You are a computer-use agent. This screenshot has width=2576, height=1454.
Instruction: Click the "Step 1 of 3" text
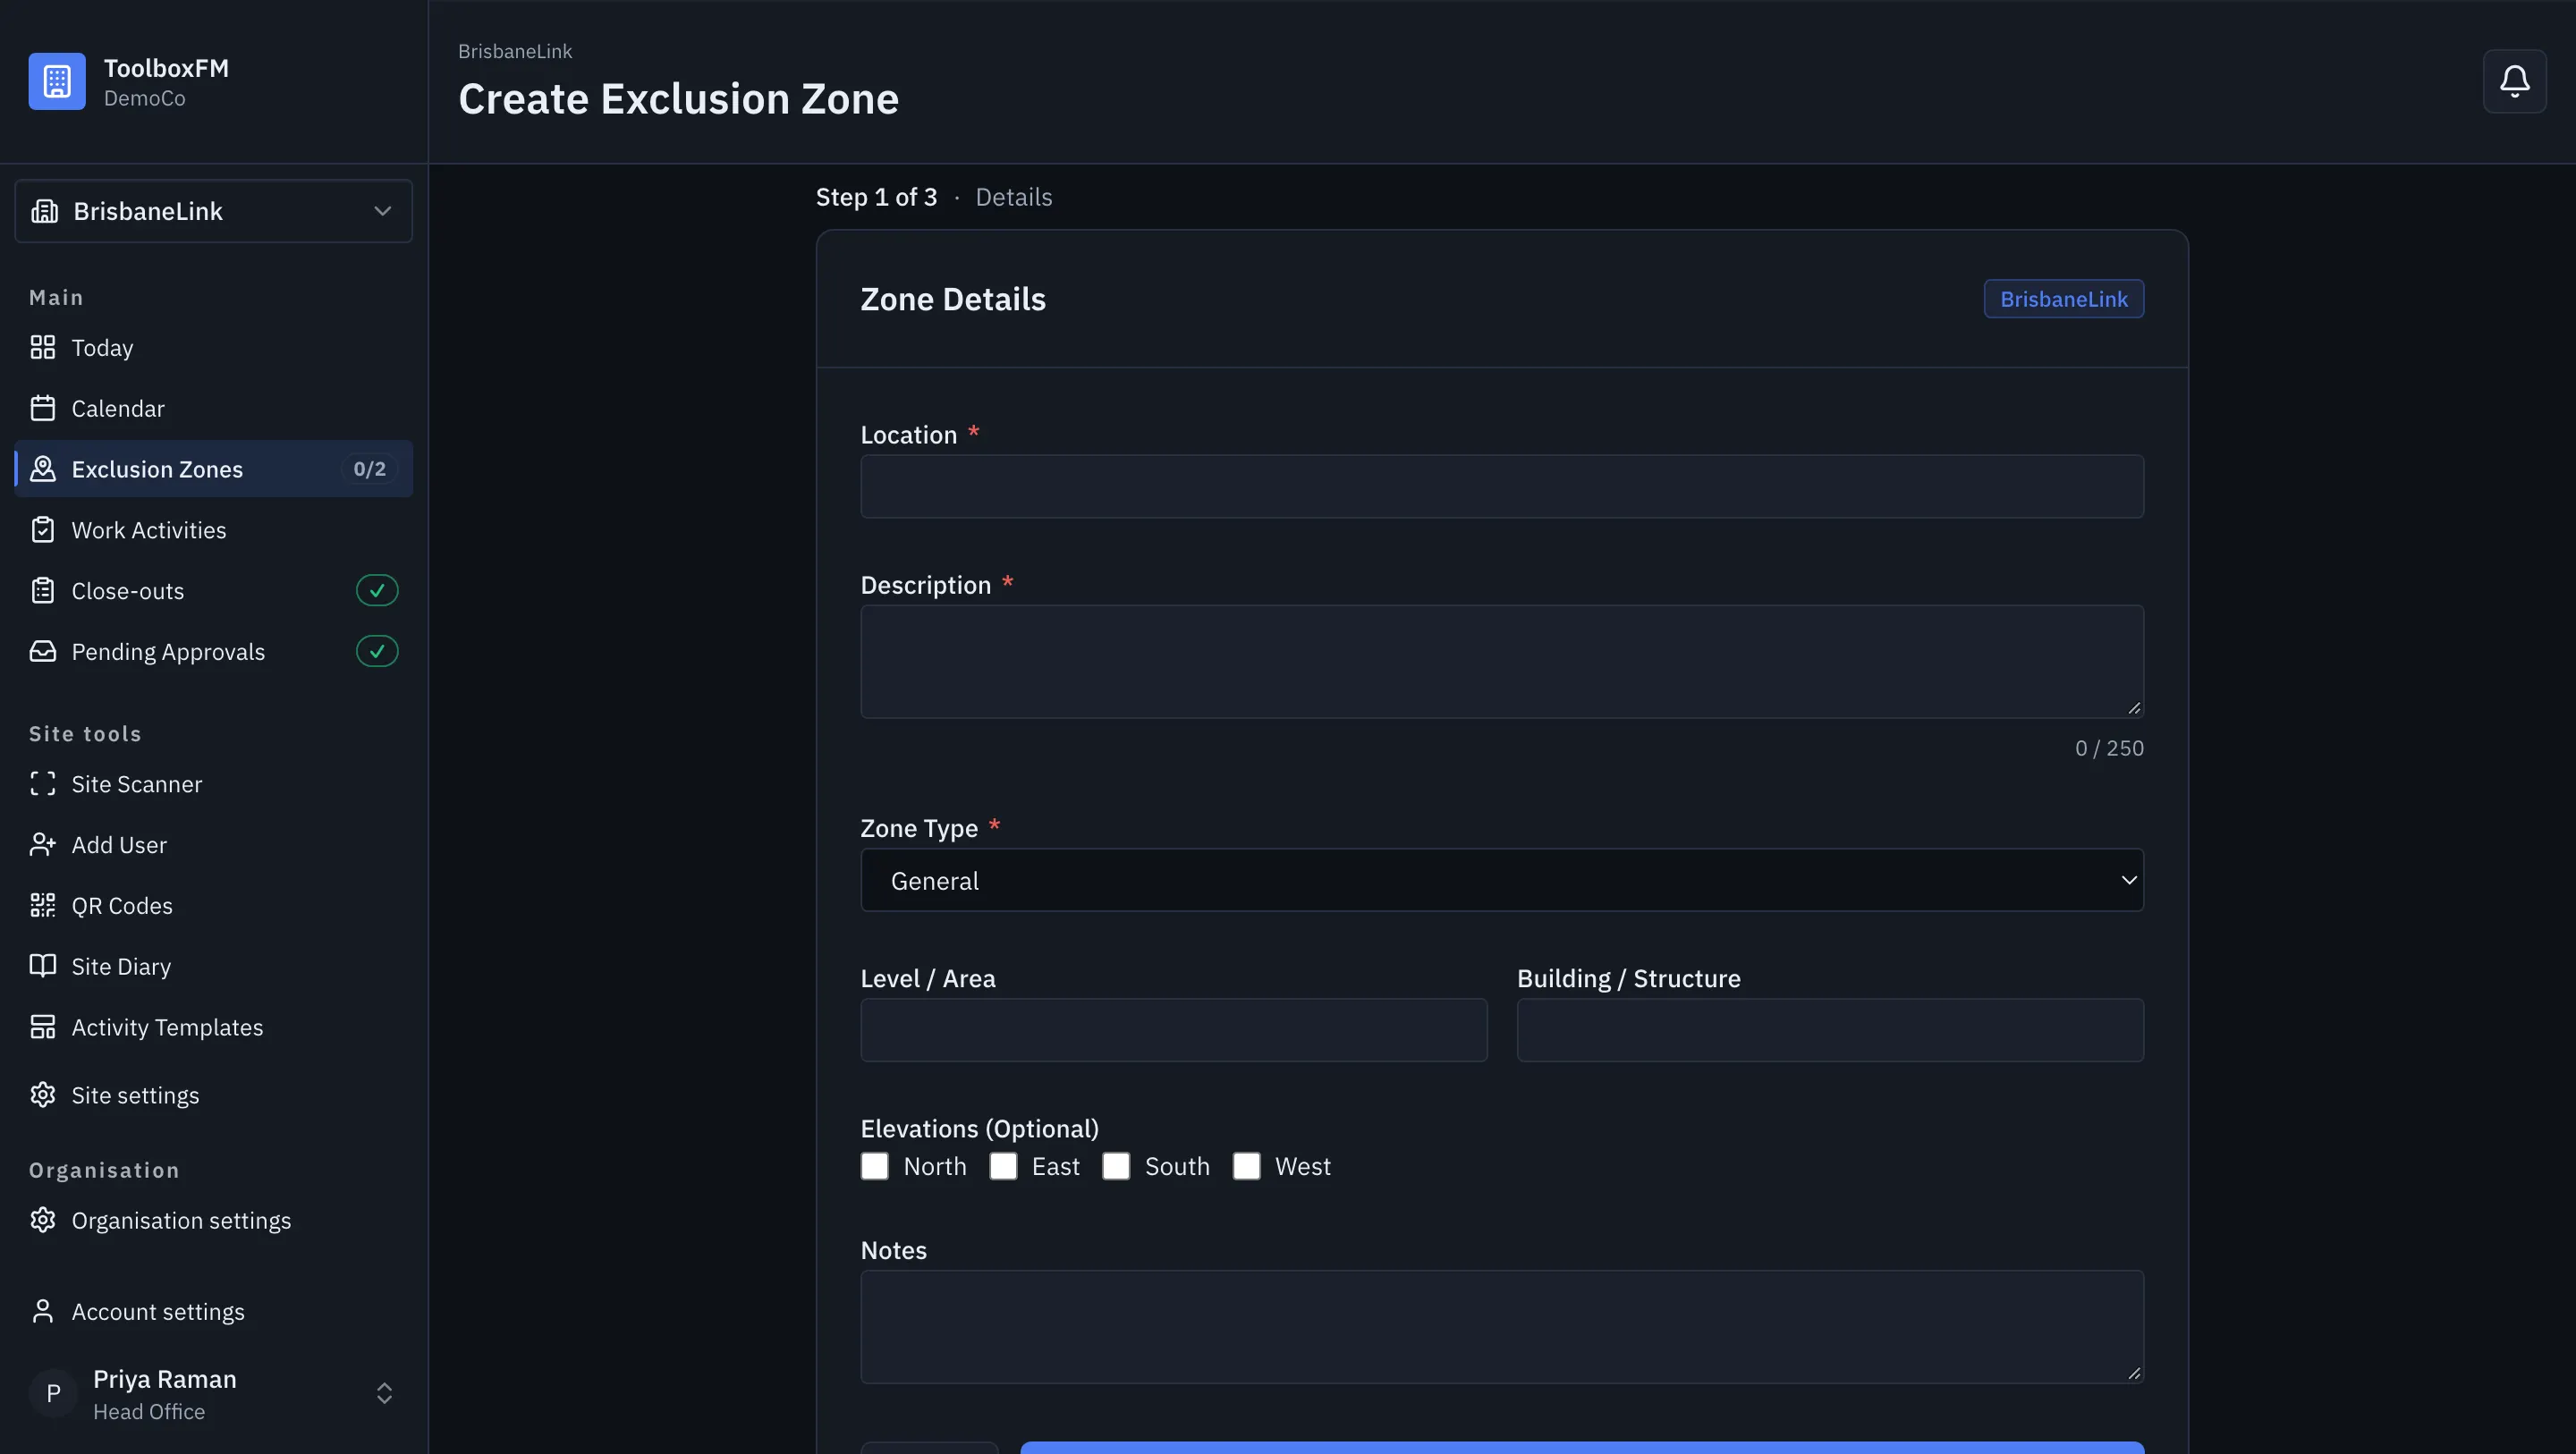(x=876, y=197)
